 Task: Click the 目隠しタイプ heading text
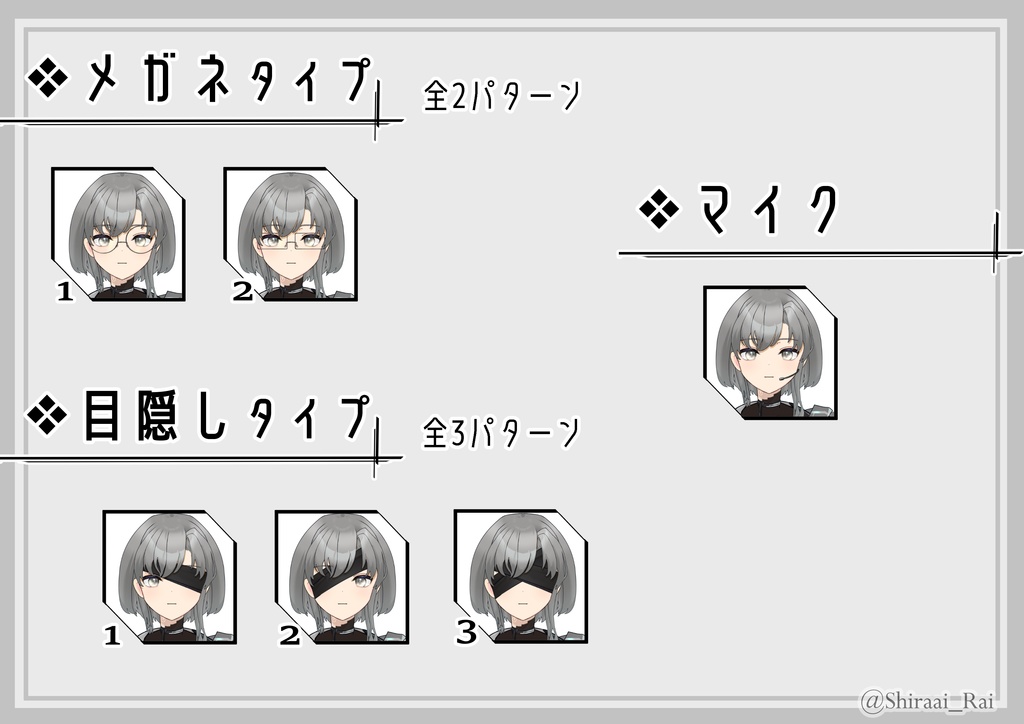[x=227, y=417]
